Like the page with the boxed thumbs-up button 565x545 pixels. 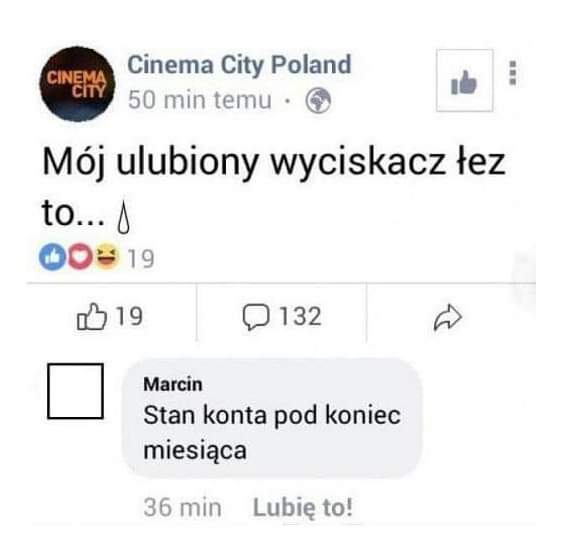[x=464, y=80]
